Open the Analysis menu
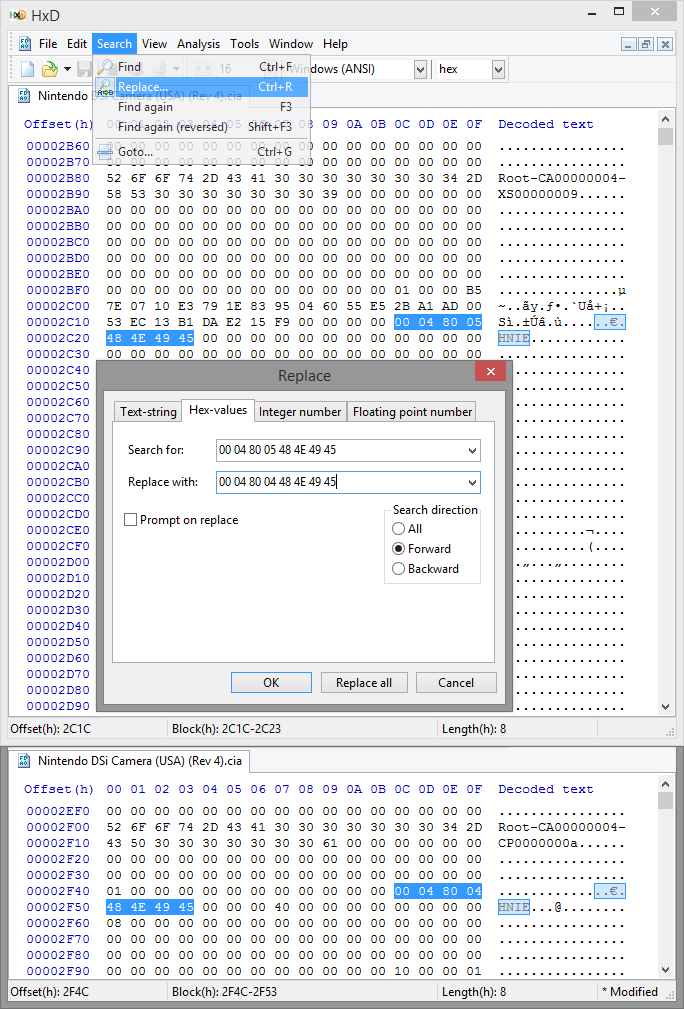 point(198,44)
